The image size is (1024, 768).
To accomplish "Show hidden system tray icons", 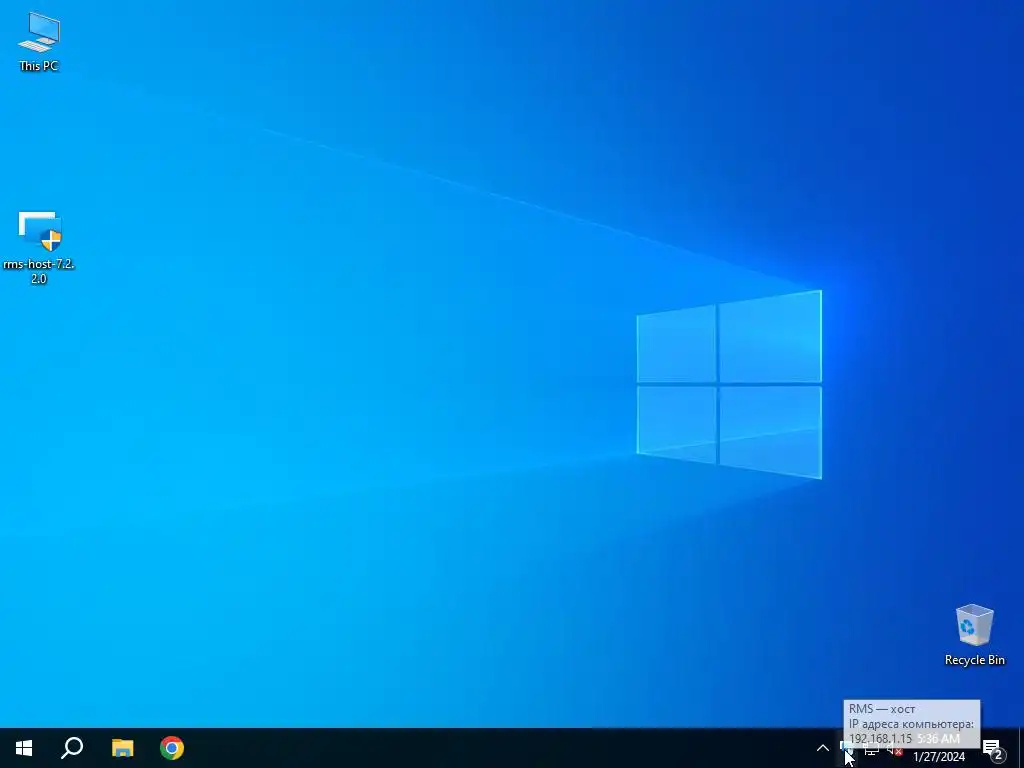I will [x=823, y=748].
